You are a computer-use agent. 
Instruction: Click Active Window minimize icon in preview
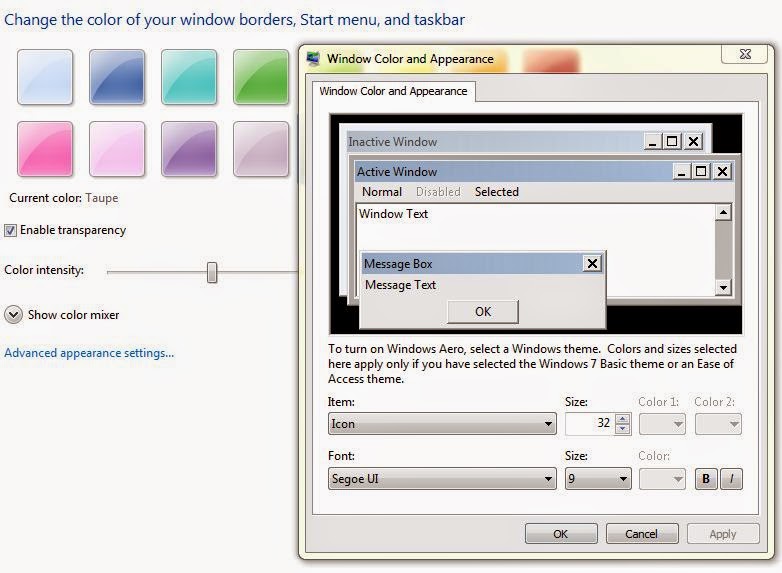click(681, 172)
